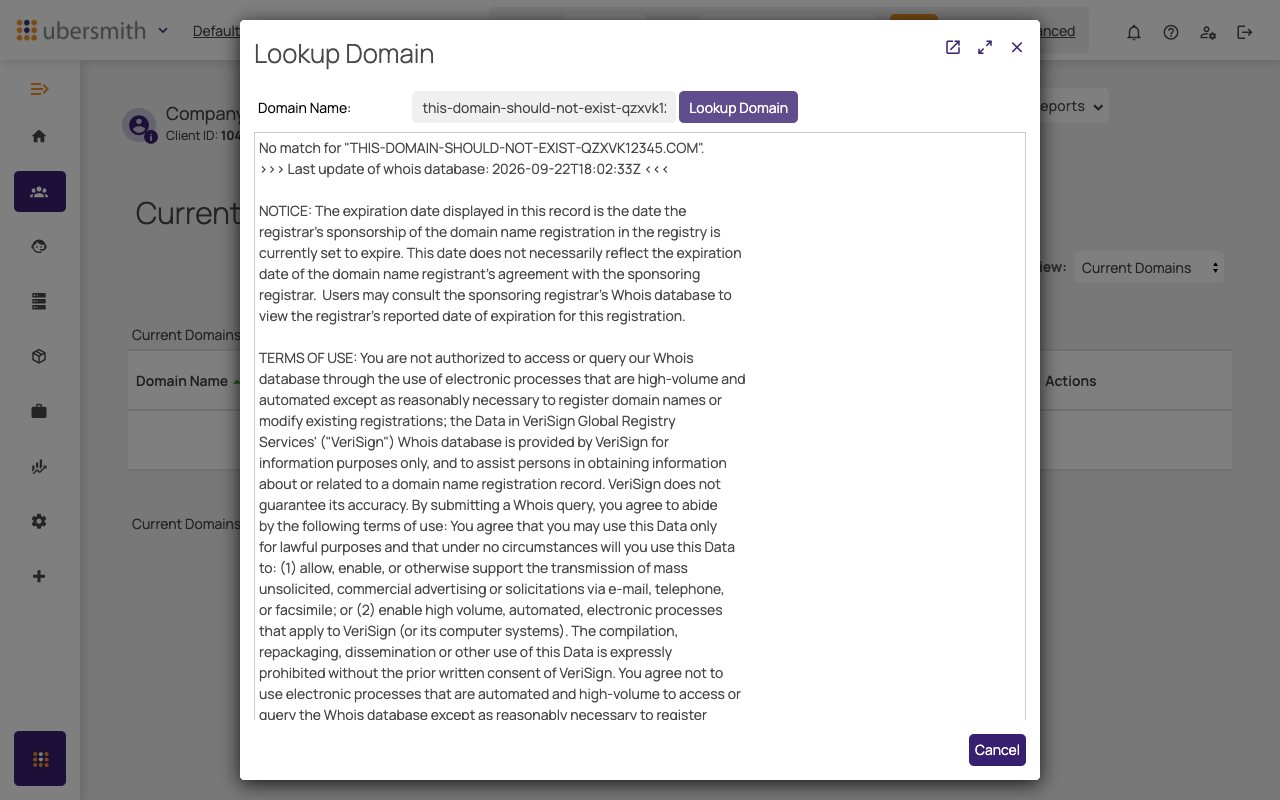The height and width of the screenshot is (800, 1280).
Task: Click the logout icon
Action: [x=1245, y=32]
